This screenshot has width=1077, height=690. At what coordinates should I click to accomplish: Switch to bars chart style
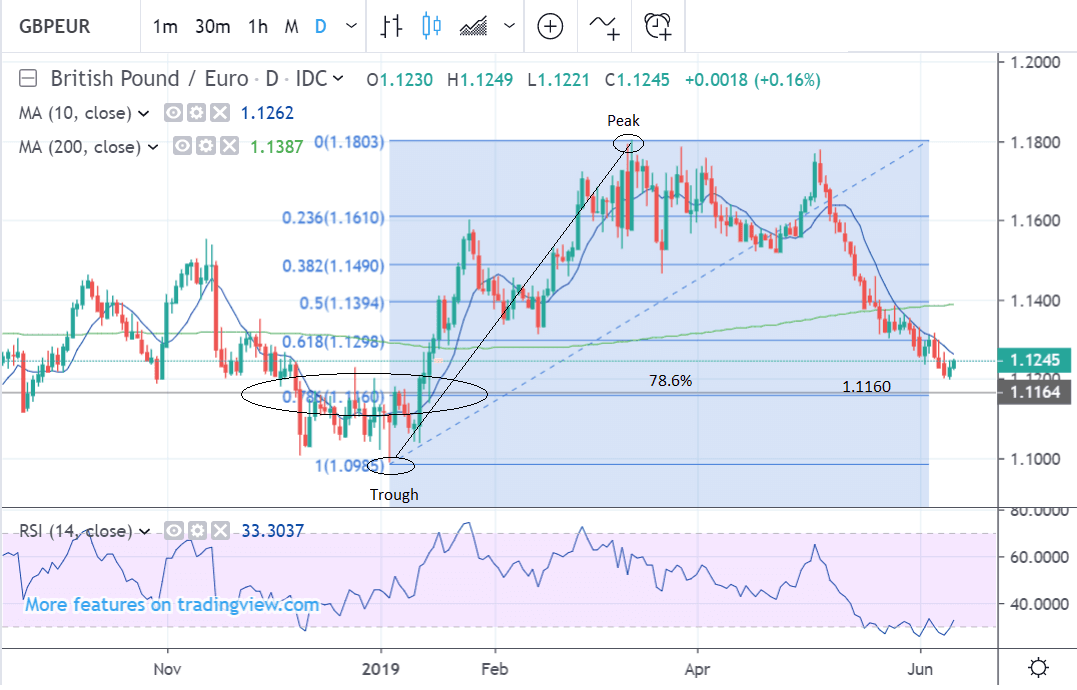click(x=392, y=27)
